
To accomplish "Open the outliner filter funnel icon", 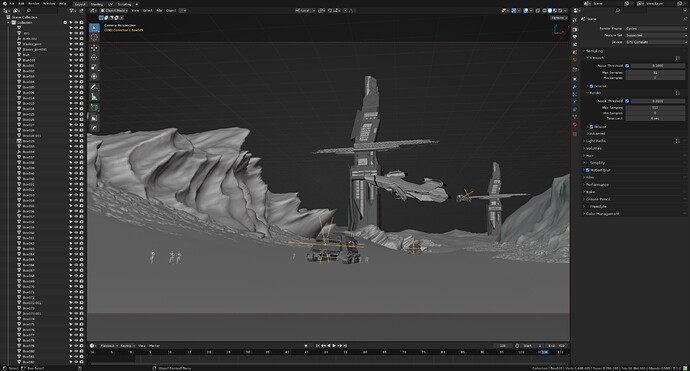I will coord(72,11).
